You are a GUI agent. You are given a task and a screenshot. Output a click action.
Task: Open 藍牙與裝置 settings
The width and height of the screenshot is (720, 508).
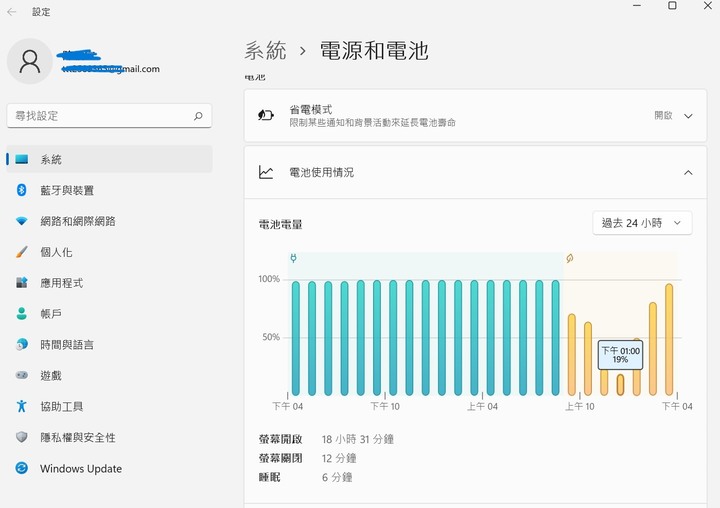pos(109,190)
